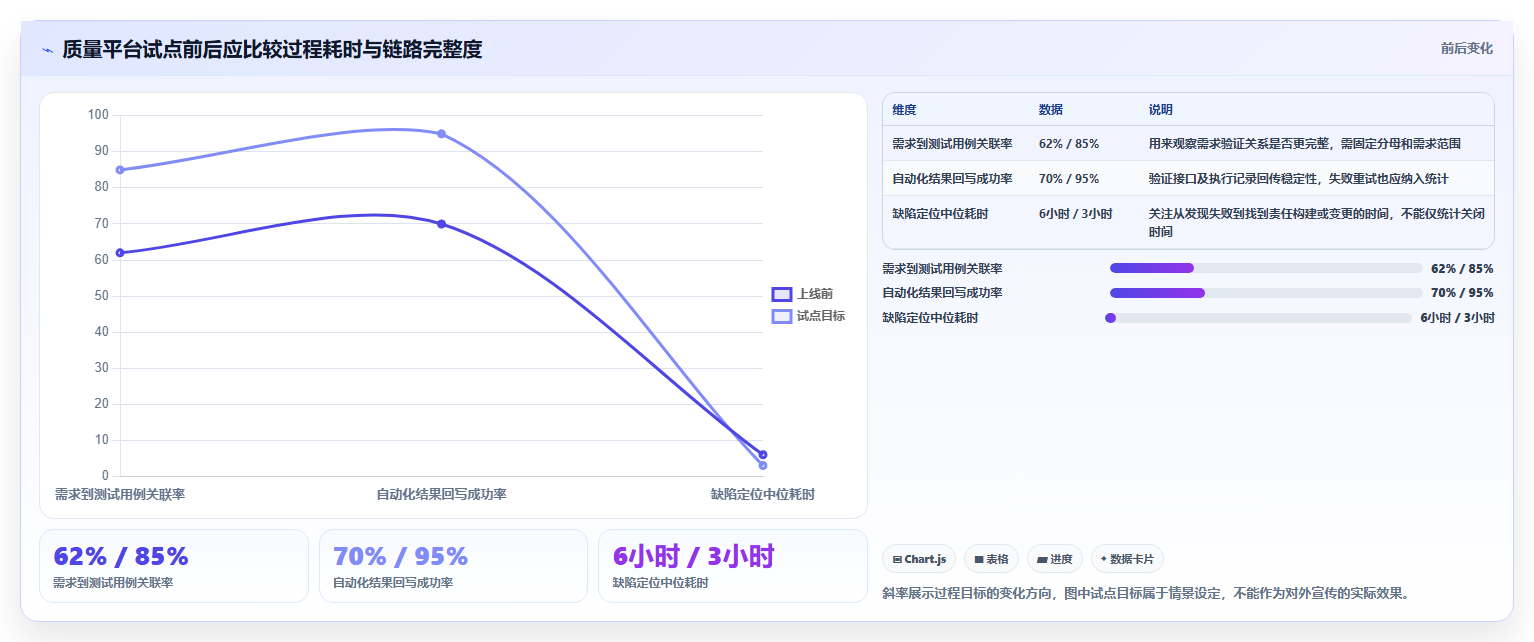1534x642 pixels.
Task: Click the table cell 62% / 85%
Action: 1069,144
